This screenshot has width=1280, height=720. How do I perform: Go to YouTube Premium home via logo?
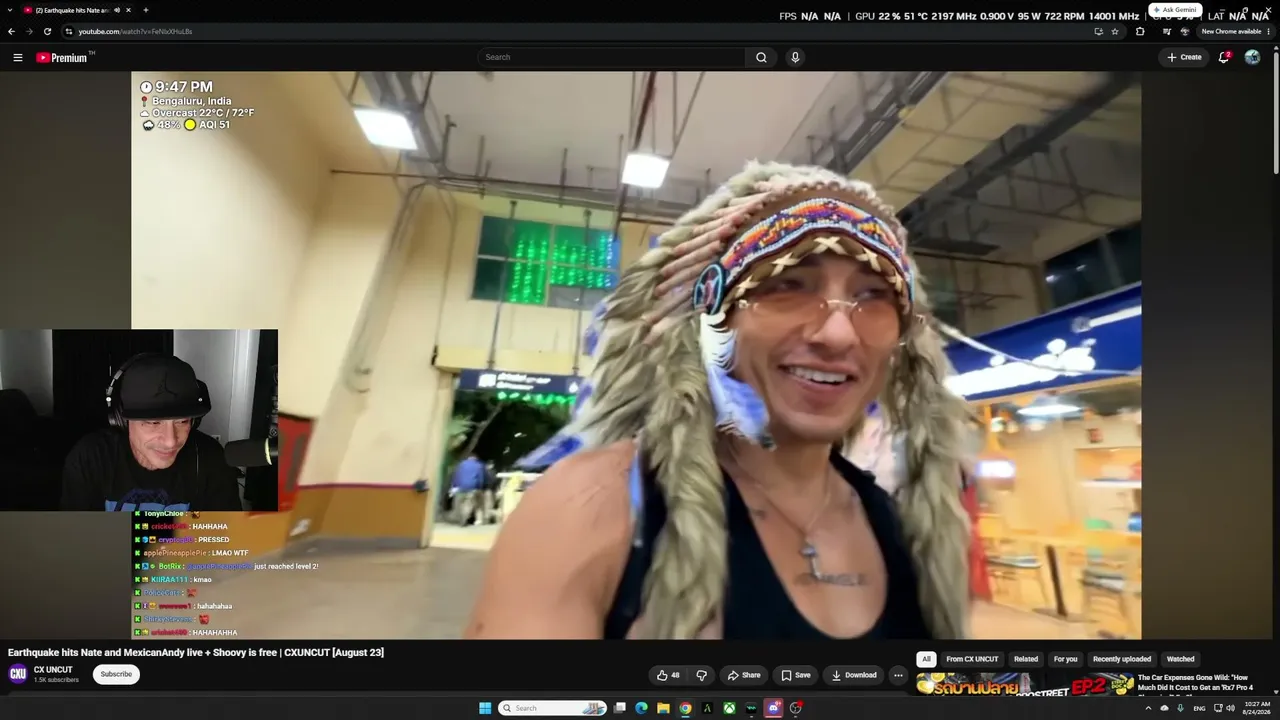(64, 57)
